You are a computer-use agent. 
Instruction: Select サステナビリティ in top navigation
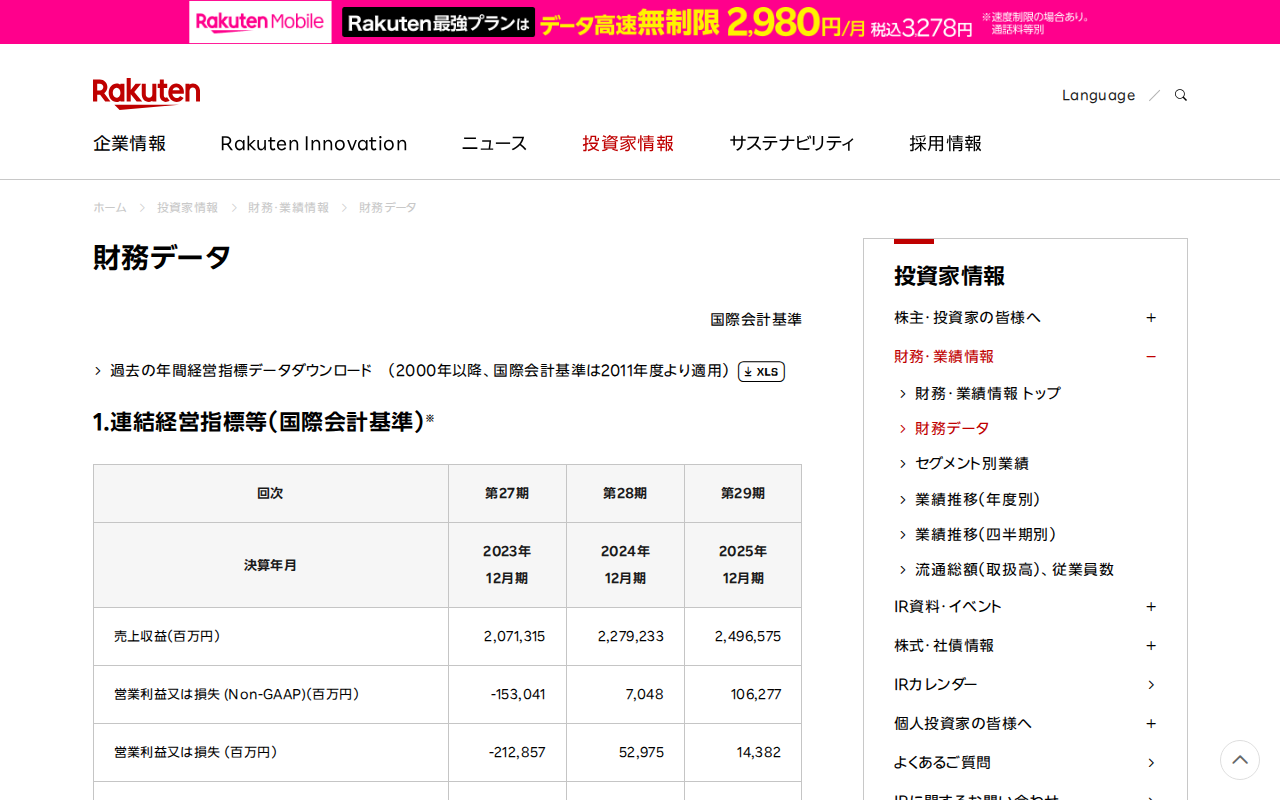pyautogui.click(x=791, y=144)
